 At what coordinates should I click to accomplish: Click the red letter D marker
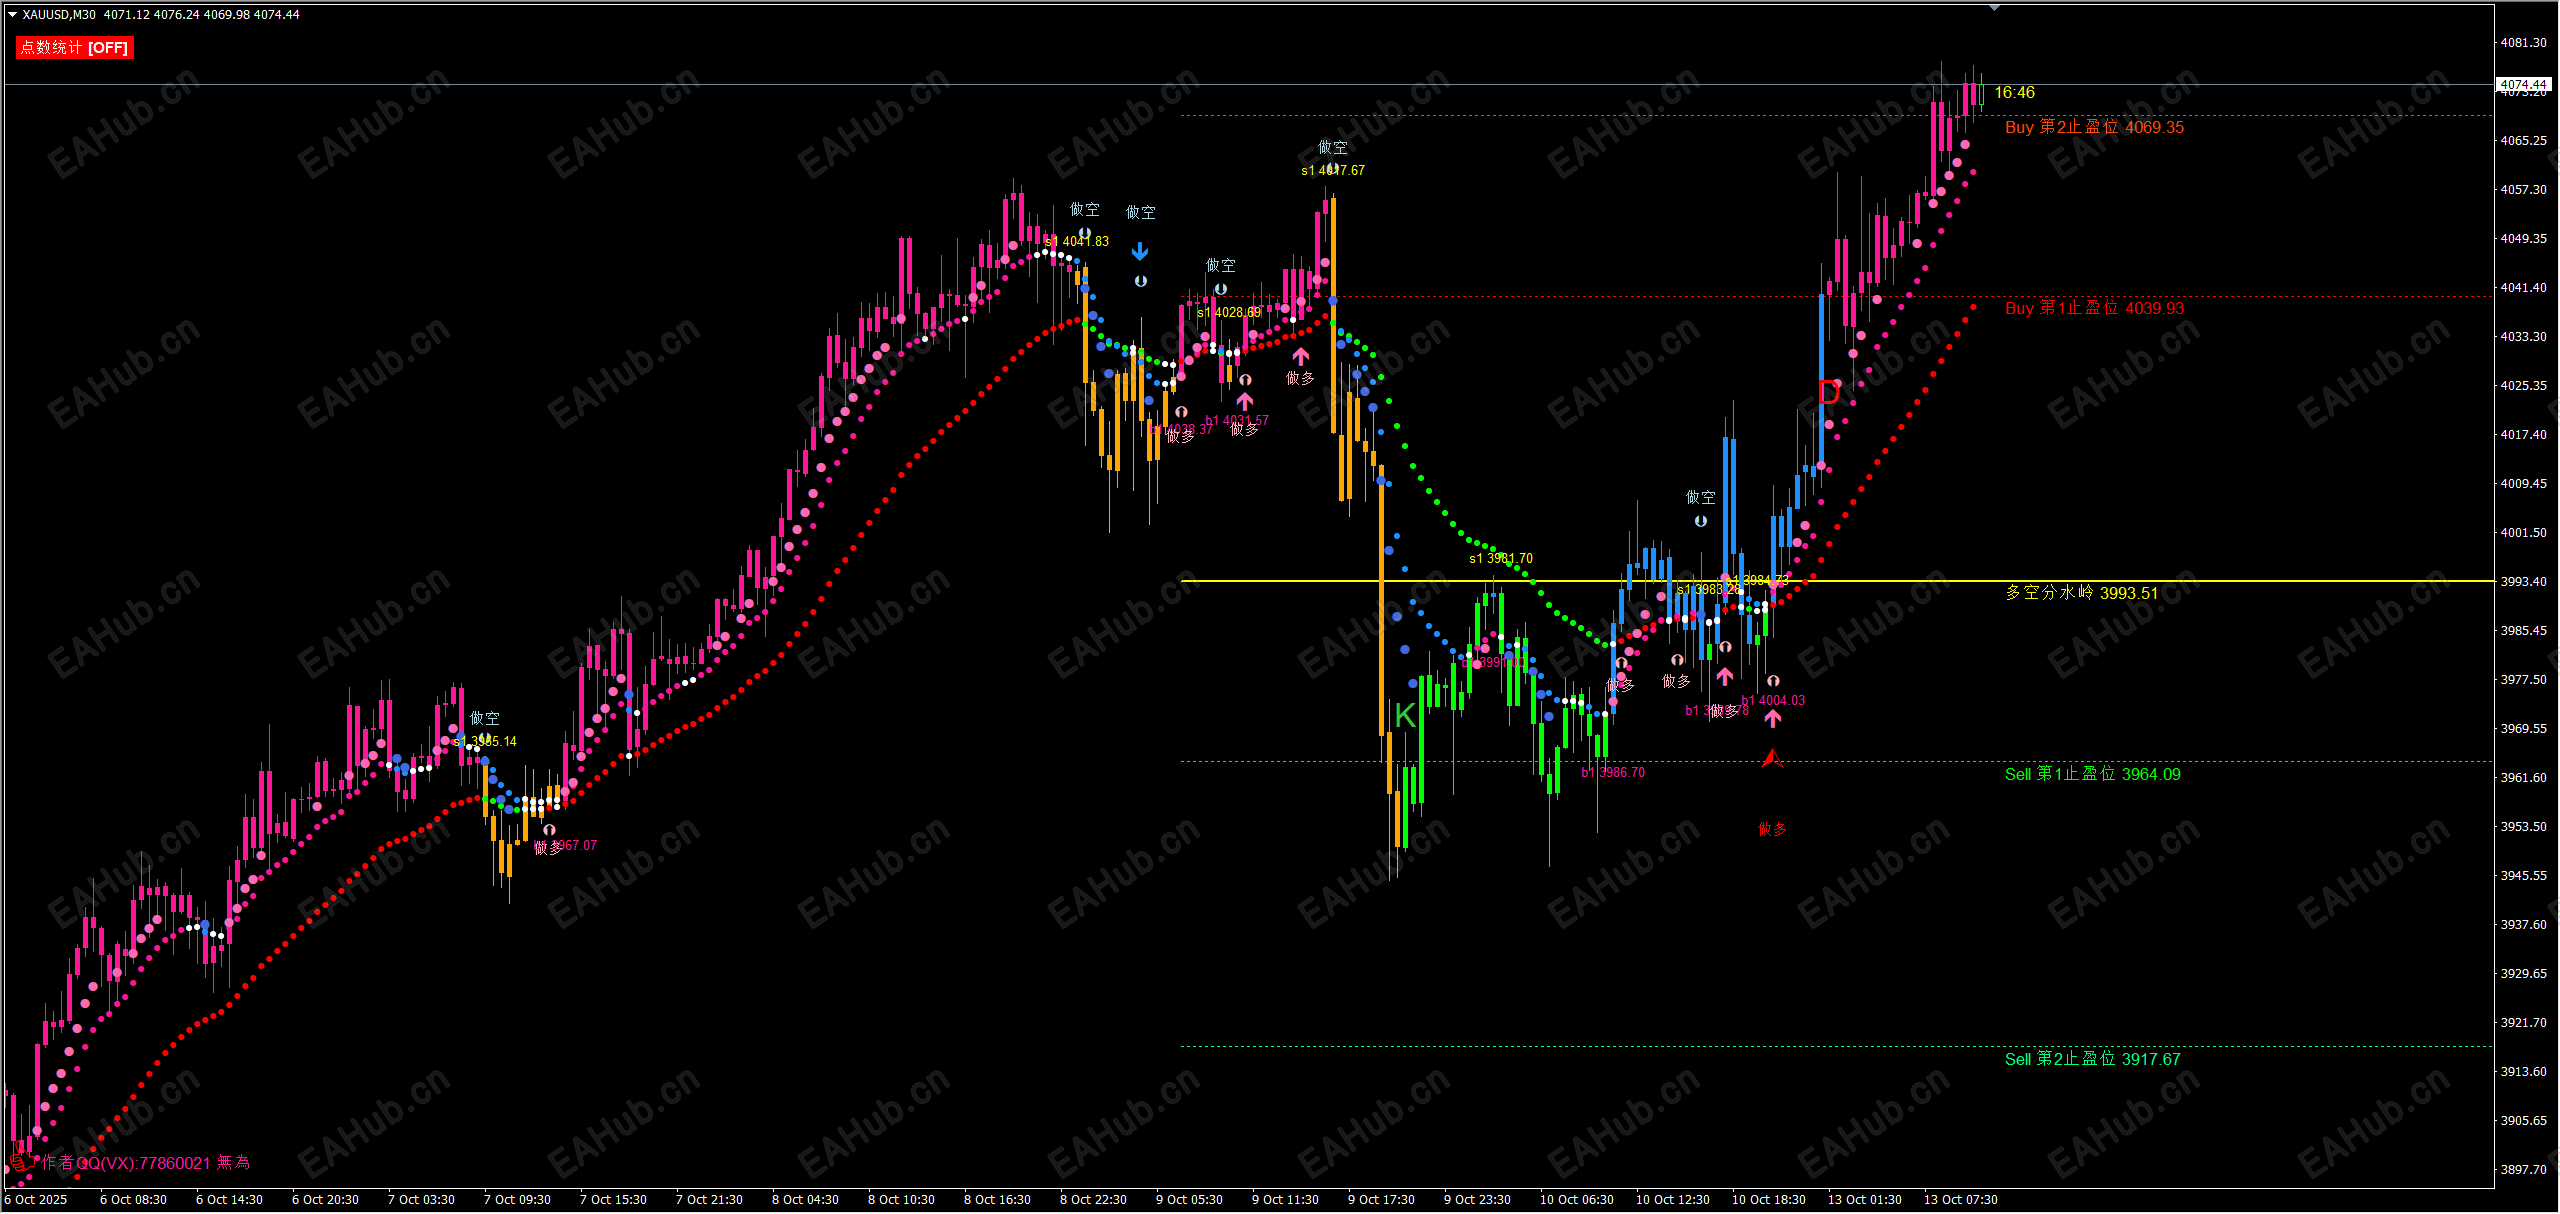click(x=1829, y=392)
